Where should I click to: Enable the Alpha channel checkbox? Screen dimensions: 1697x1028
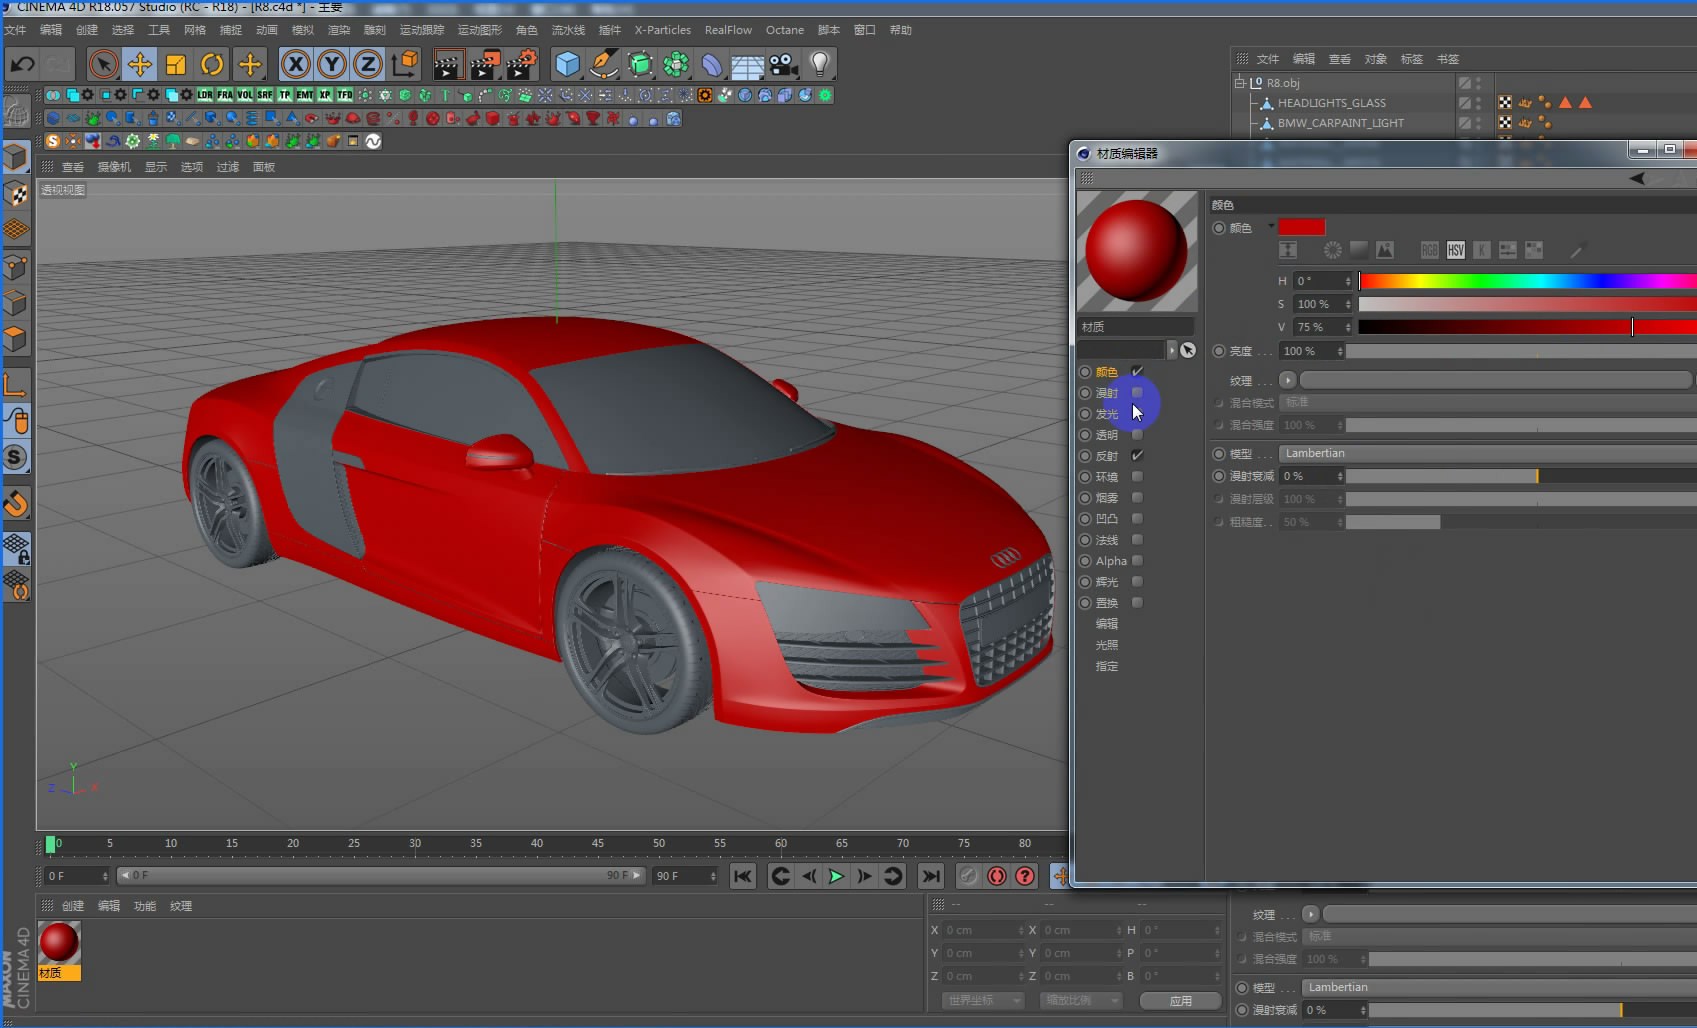pyautogui.click(x=1137, y=561)
